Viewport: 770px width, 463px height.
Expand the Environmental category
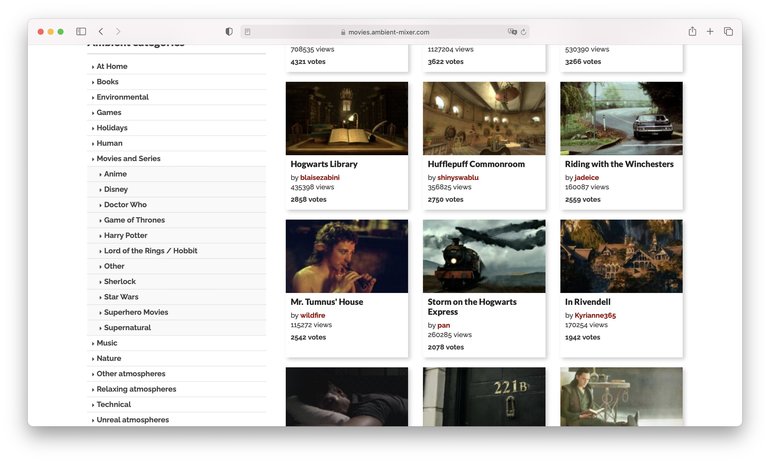[122, 97]
